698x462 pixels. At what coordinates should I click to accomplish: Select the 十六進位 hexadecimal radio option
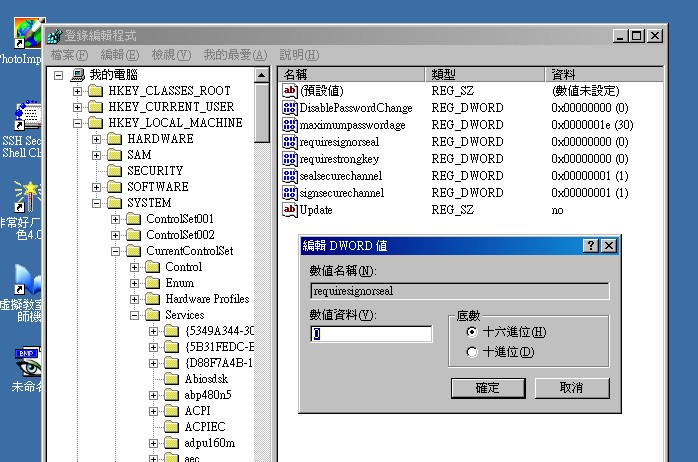(472, 332)
